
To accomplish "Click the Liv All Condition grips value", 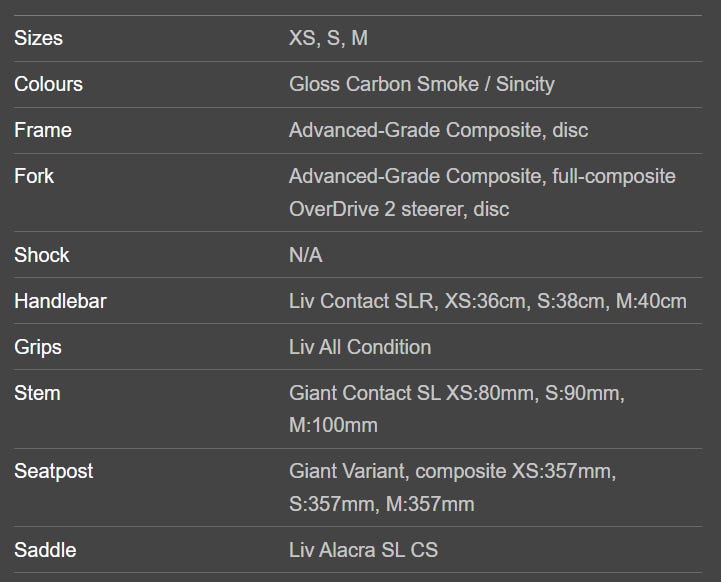I will coord(360,347).
